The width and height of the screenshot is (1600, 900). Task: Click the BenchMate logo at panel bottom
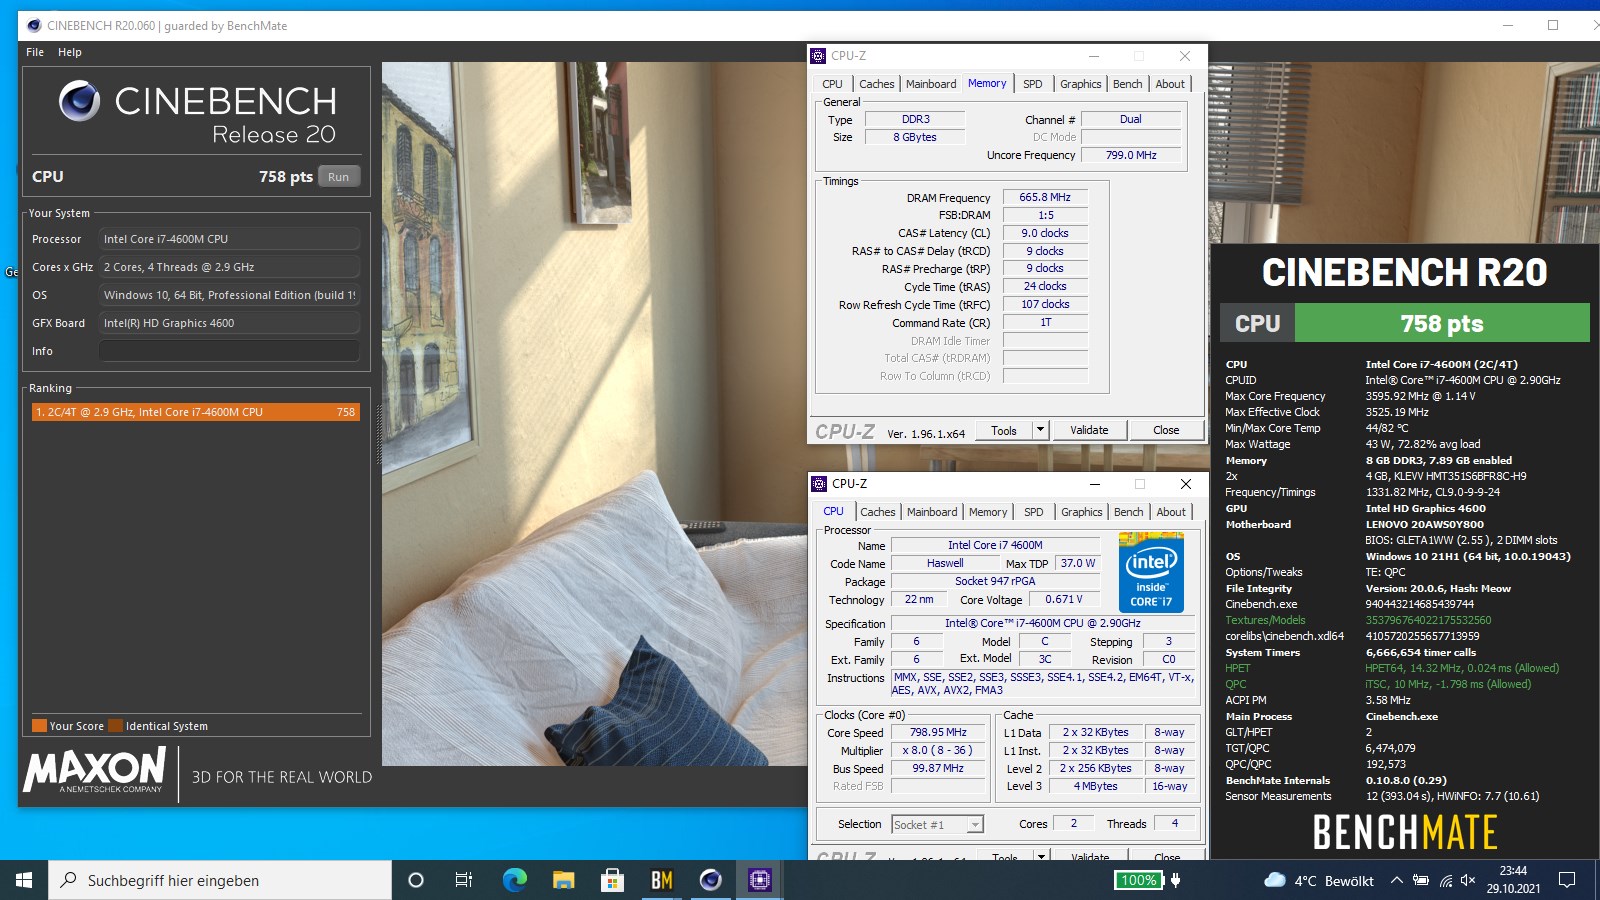(1405, 832)
